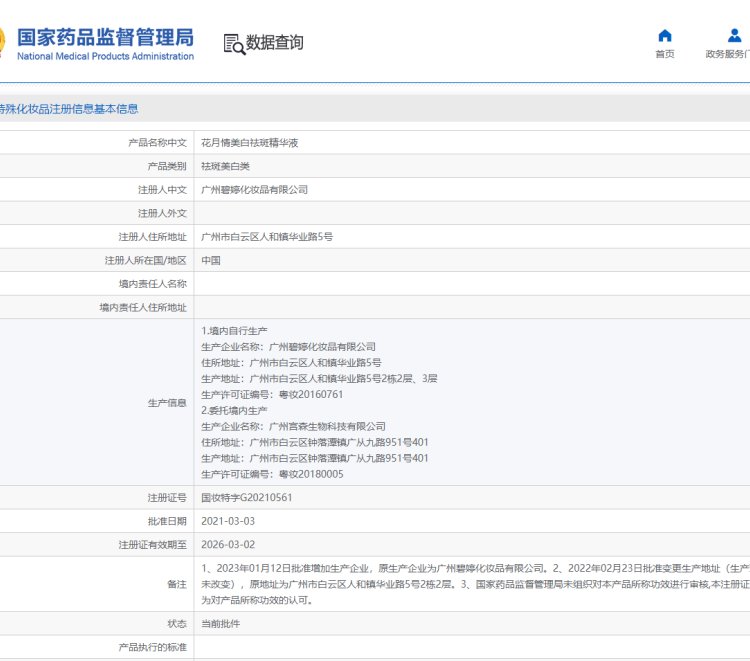Click the section header 特殊化妆品注册信息基本信息
750x661 pixels.
tap(69, 109)
